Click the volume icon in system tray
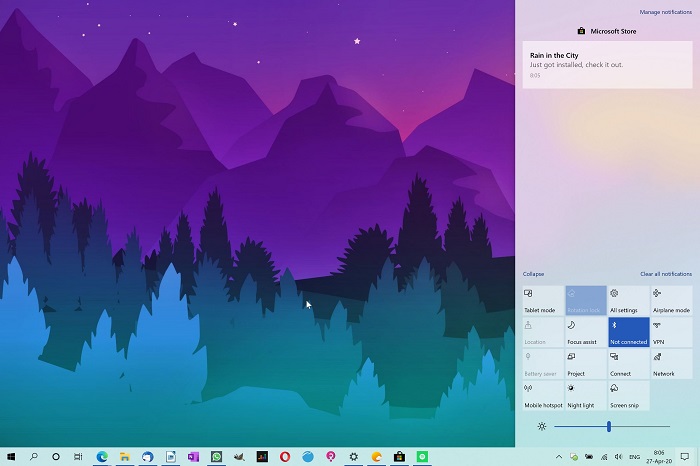 point(620,456)
